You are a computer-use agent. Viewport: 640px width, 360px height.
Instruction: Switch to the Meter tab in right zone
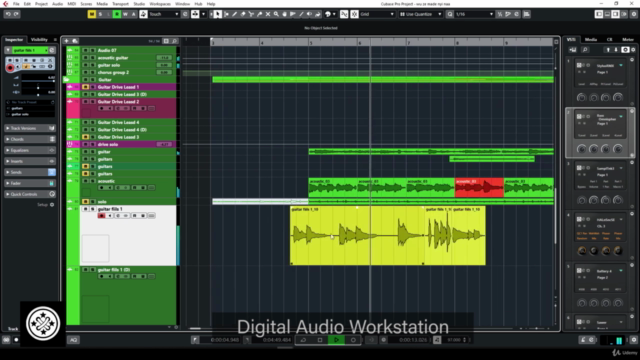(628, 40)
